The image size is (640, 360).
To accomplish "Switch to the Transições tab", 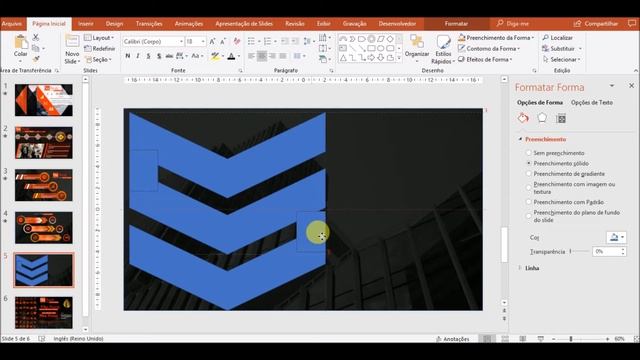I will click(149, 24).
